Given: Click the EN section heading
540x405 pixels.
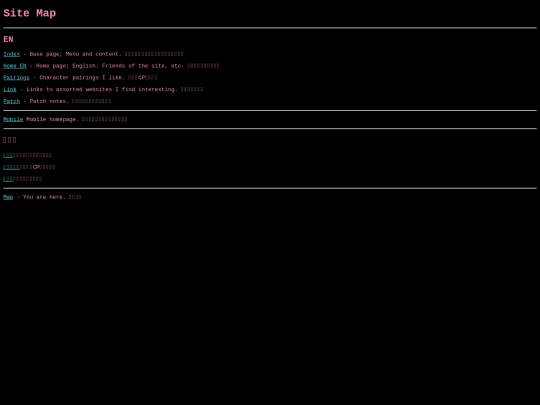Looking at the screenshot, I should 8,39.
